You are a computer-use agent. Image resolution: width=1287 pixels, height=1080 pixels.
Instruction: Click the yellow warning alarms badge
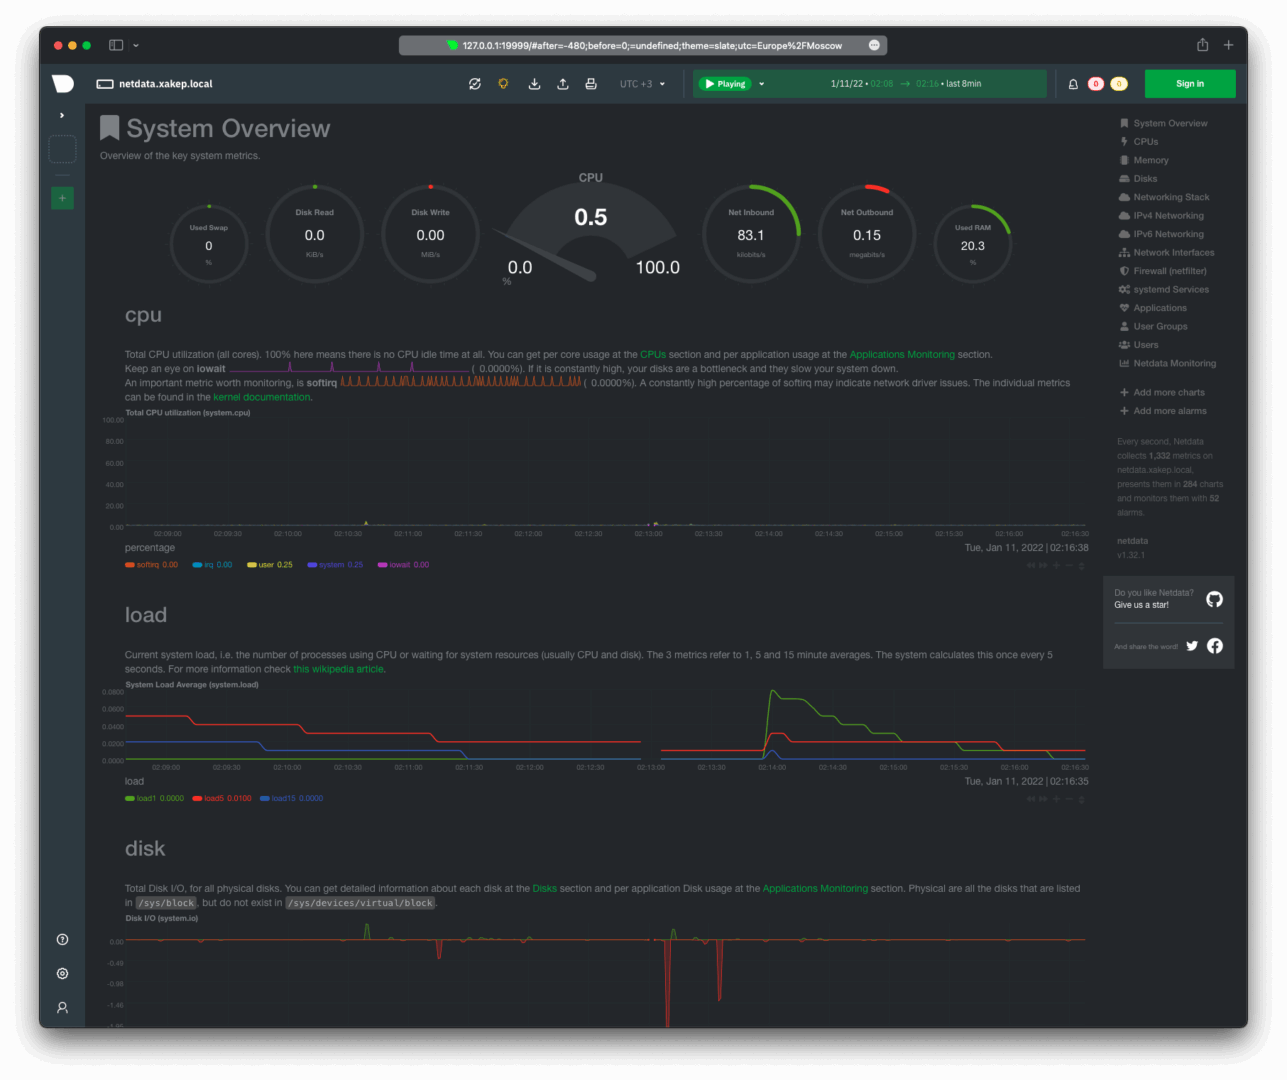pos(1119,84)
